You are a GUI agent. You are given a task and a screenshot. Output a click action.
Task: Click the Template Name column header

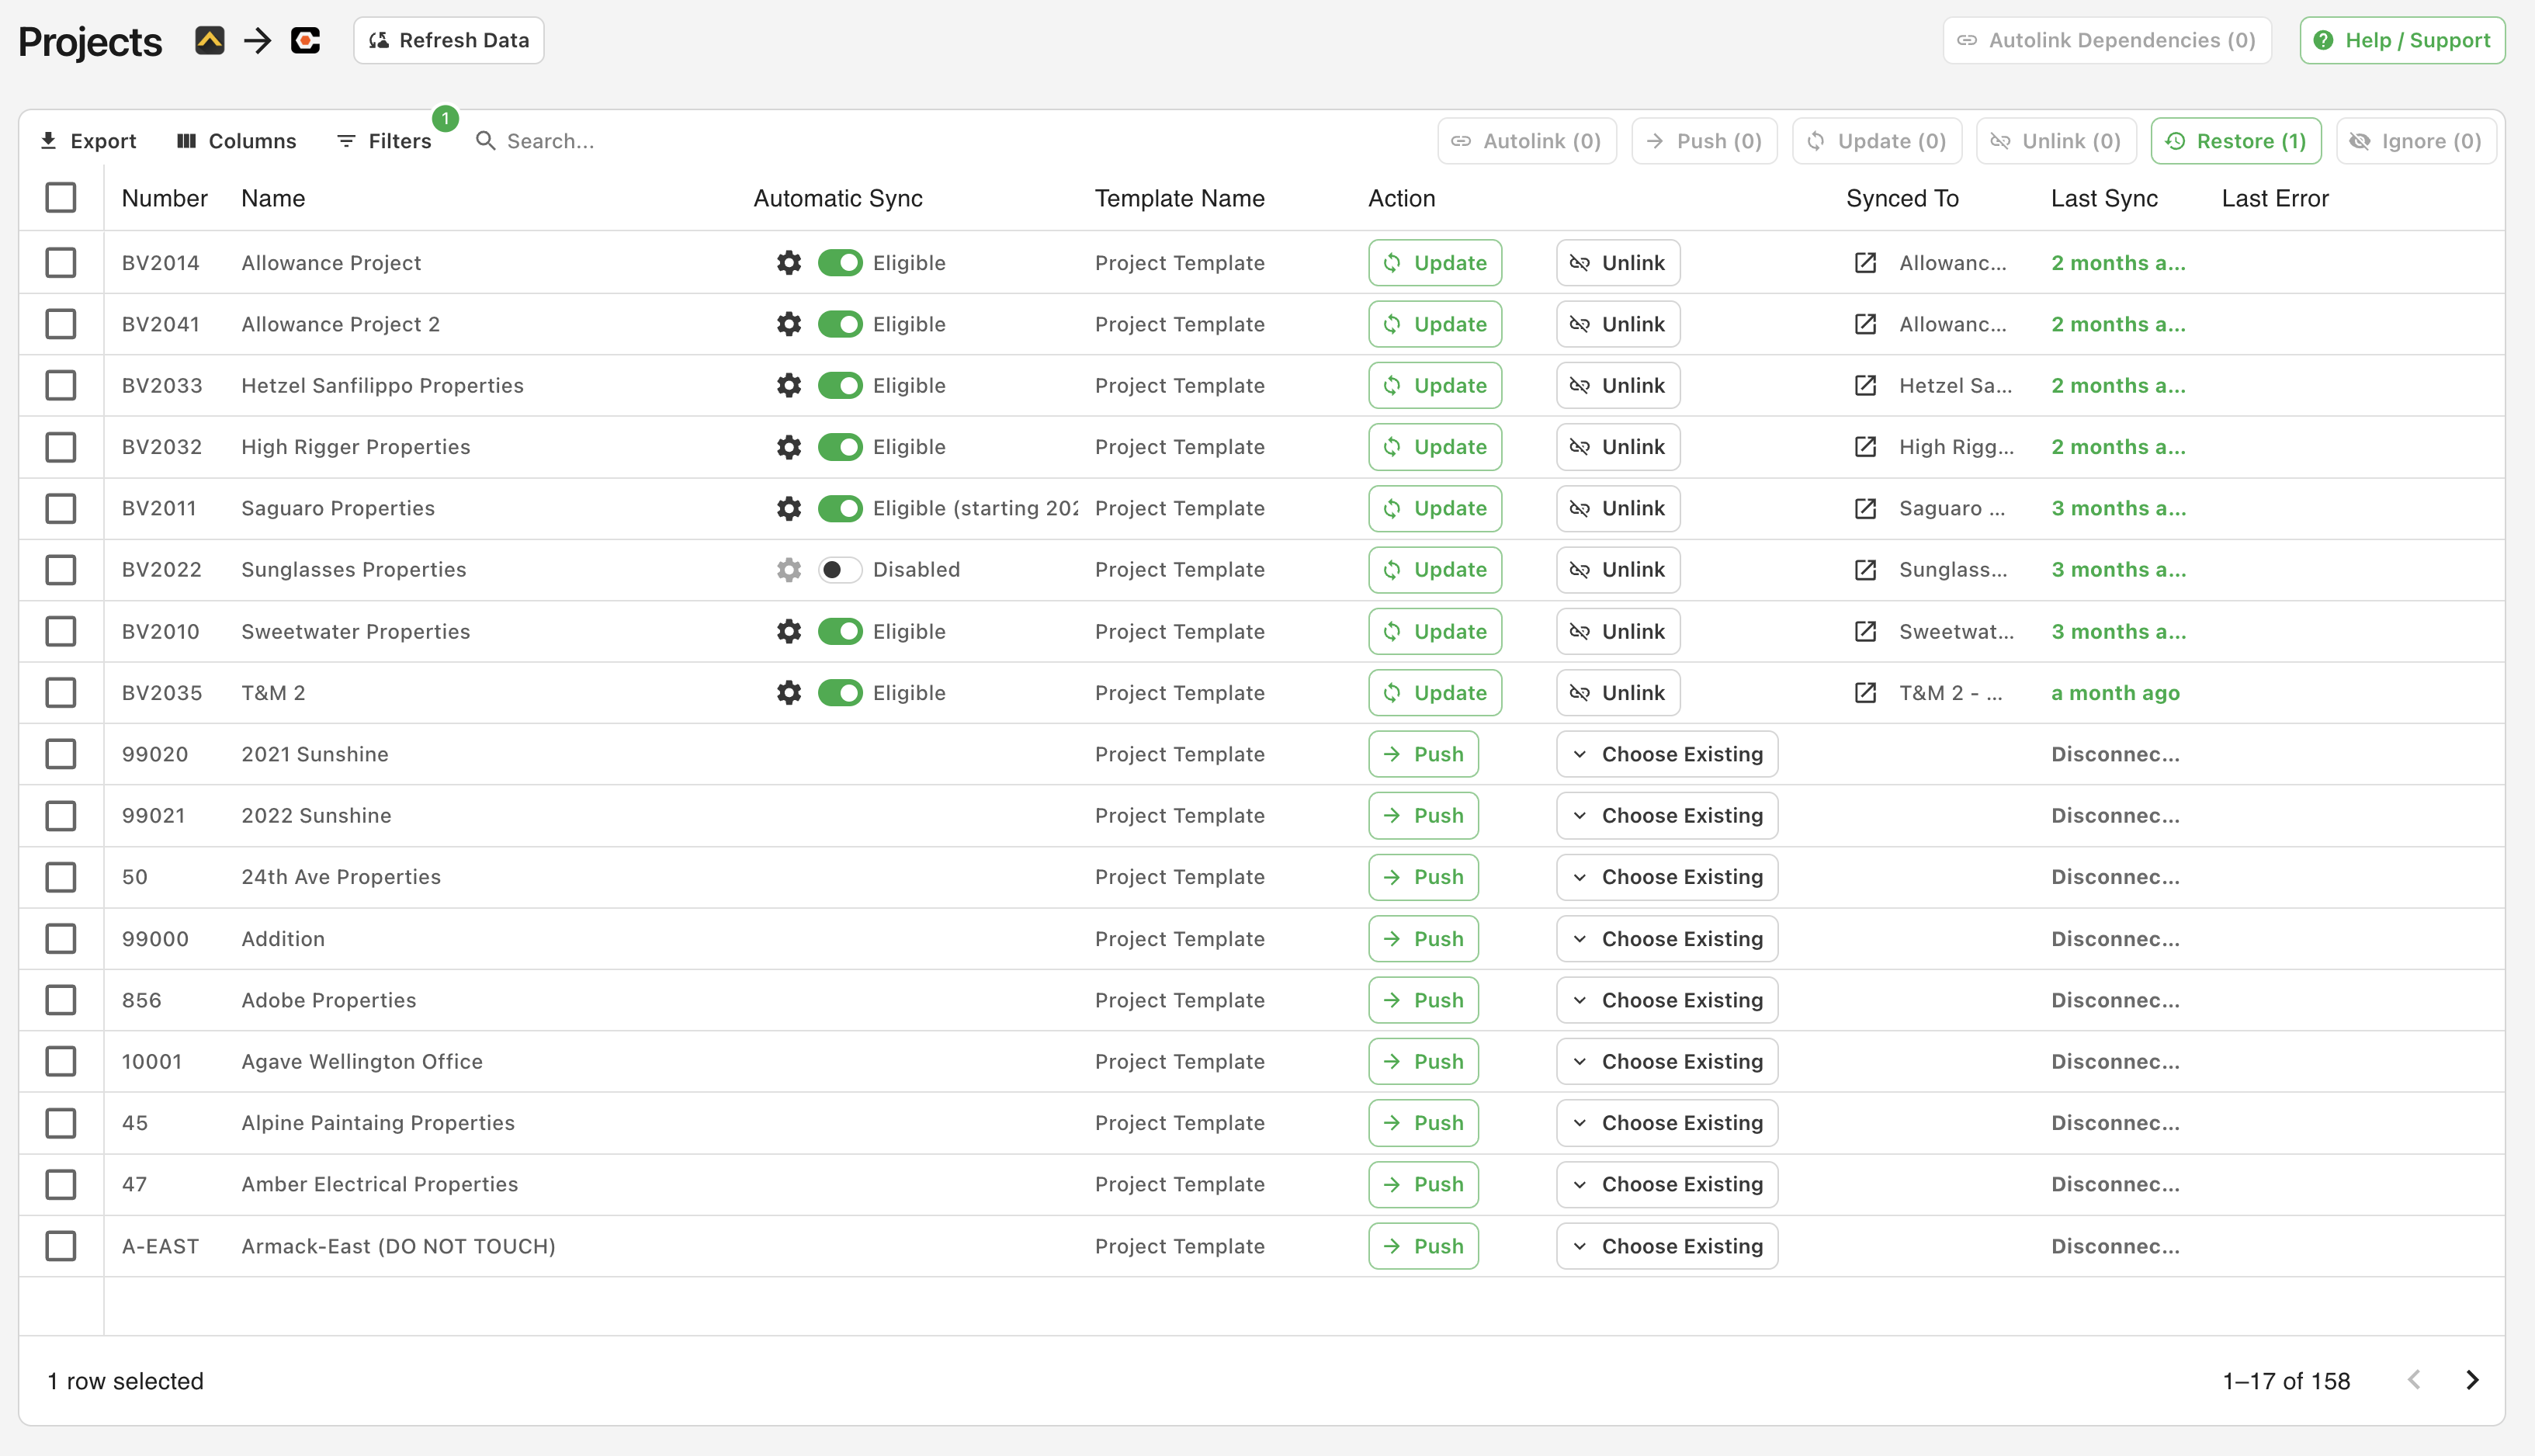click(1179, 198)
